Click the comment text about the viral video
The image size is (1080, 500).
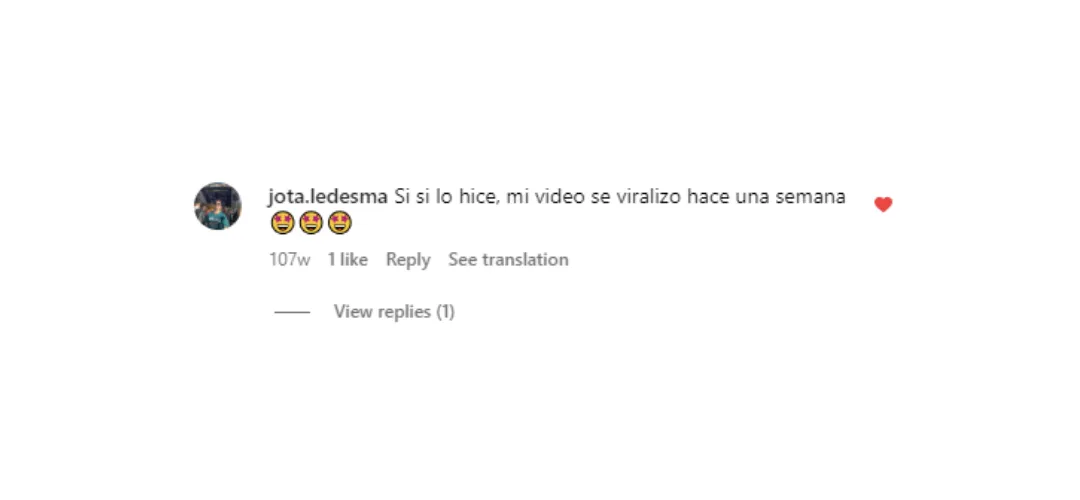pos(620,197)
